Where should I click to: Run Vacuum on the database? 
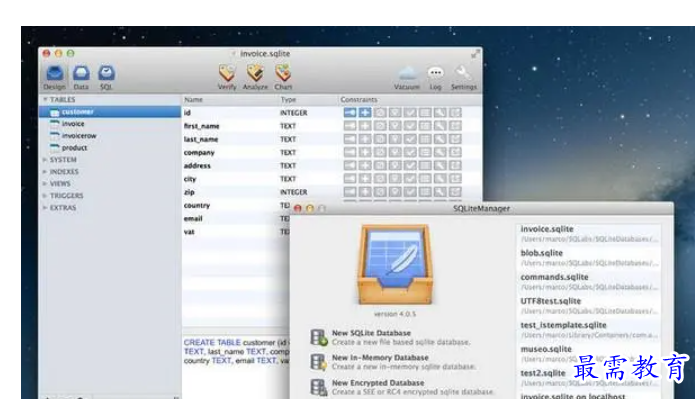(x=407, y=78)
